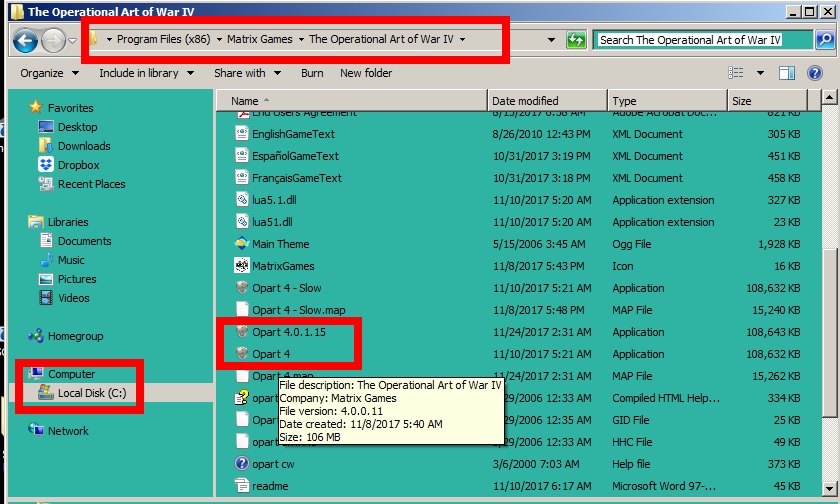This screenshot has width=840, height=504.
Task: Expand arrow after The Operational Art of War IV
Action: [x=462, y=40]
